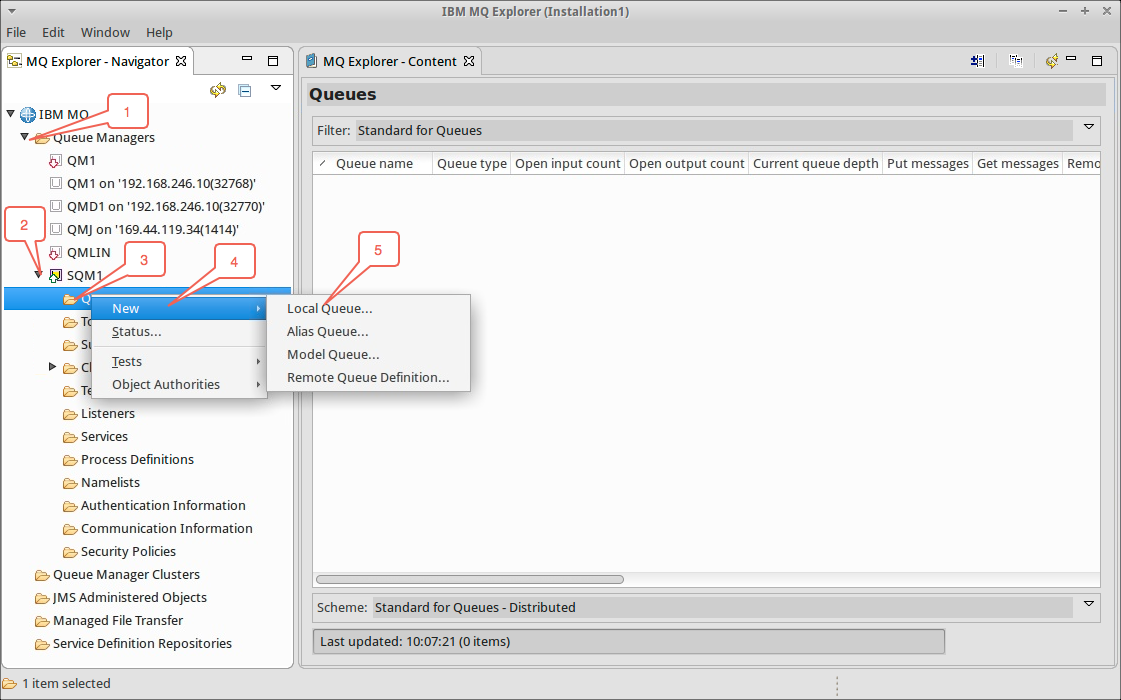Choose Alias Queue... from the submenu
The image size is (1121, 700).
[x=368, y=332]
